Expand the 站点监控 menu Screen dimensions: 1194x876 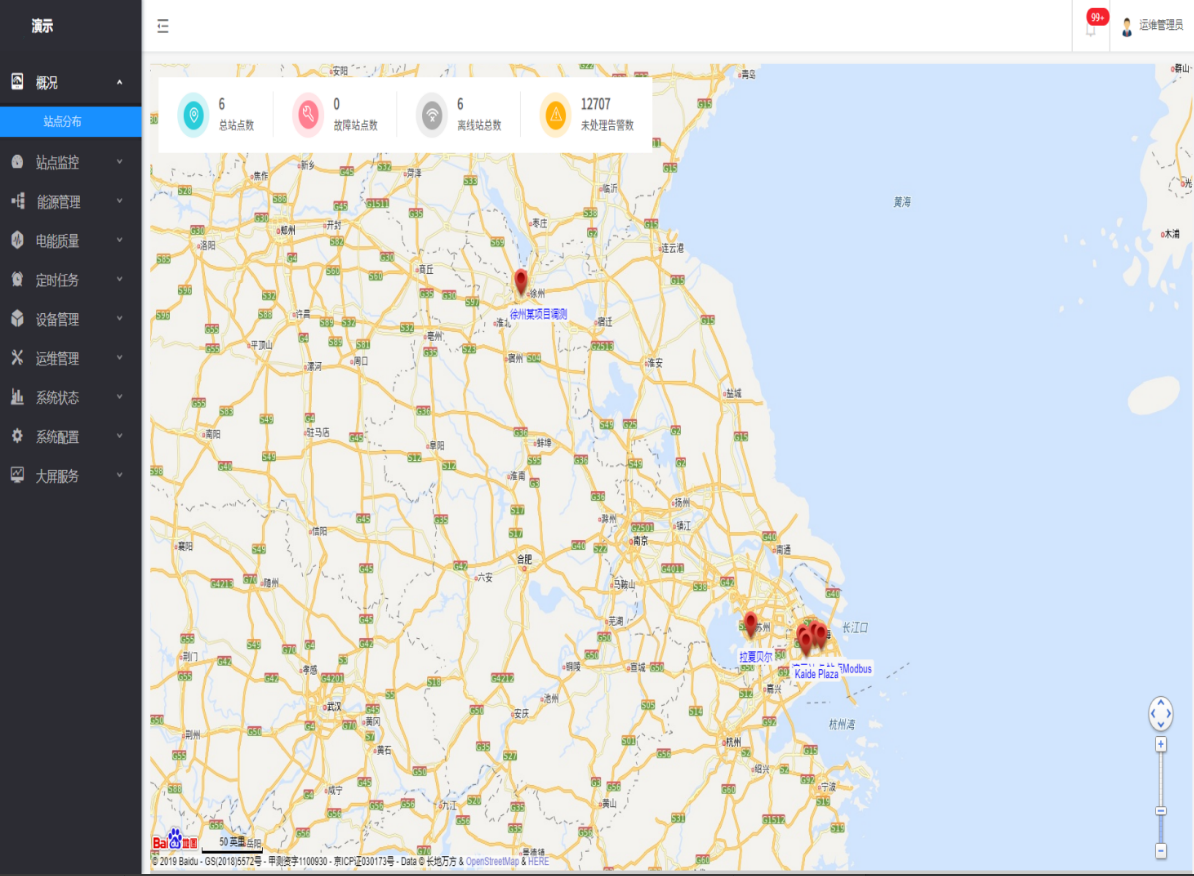coord(70,162)
